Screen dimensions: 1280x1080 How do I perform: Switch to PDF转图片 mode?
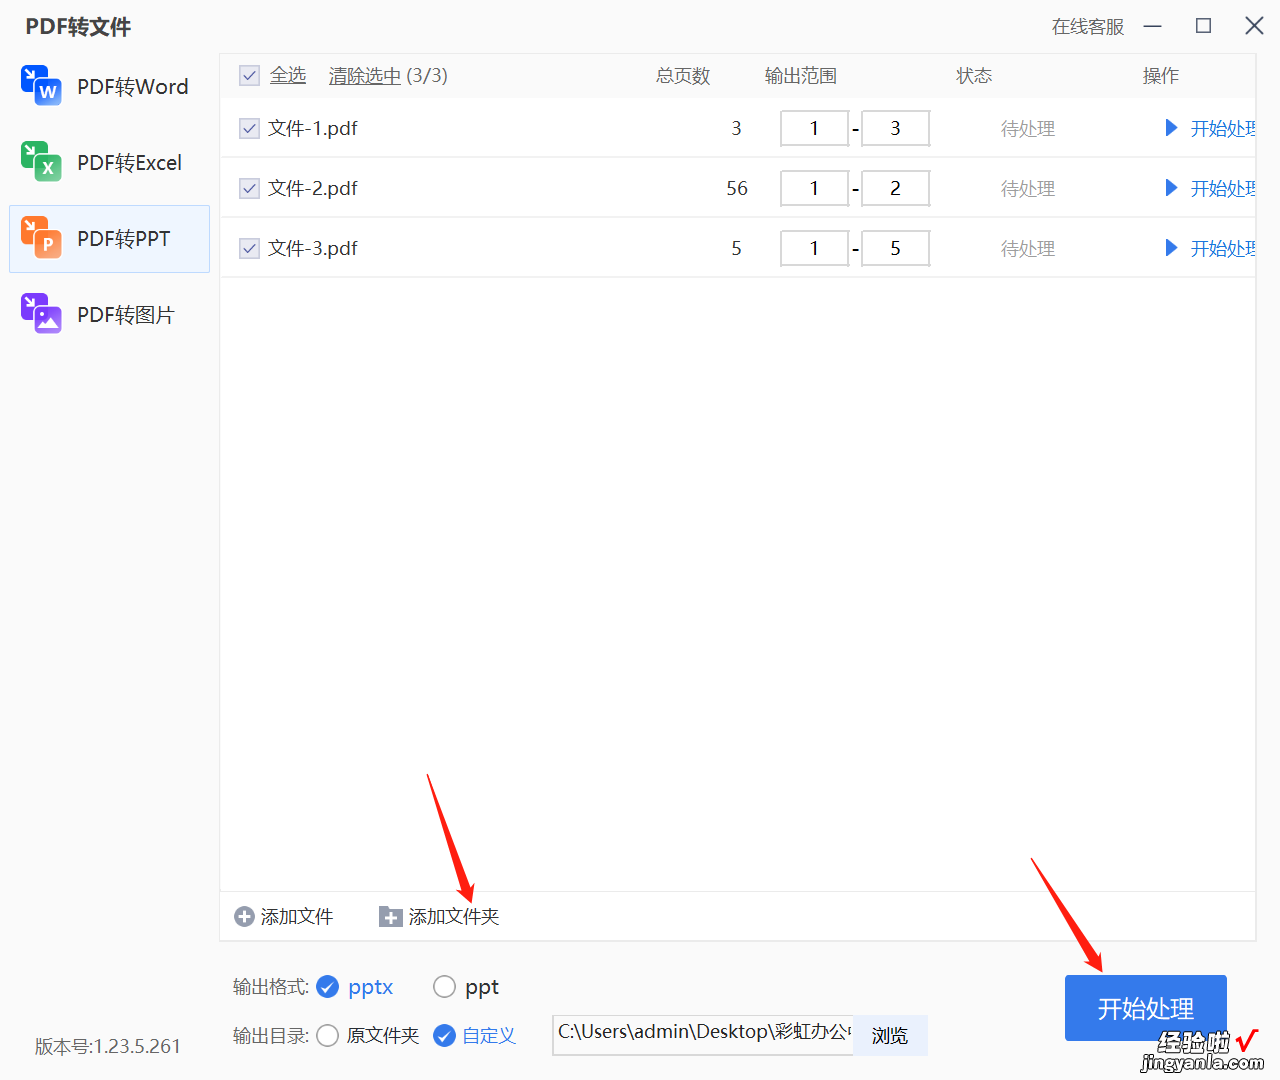[110, 315]
